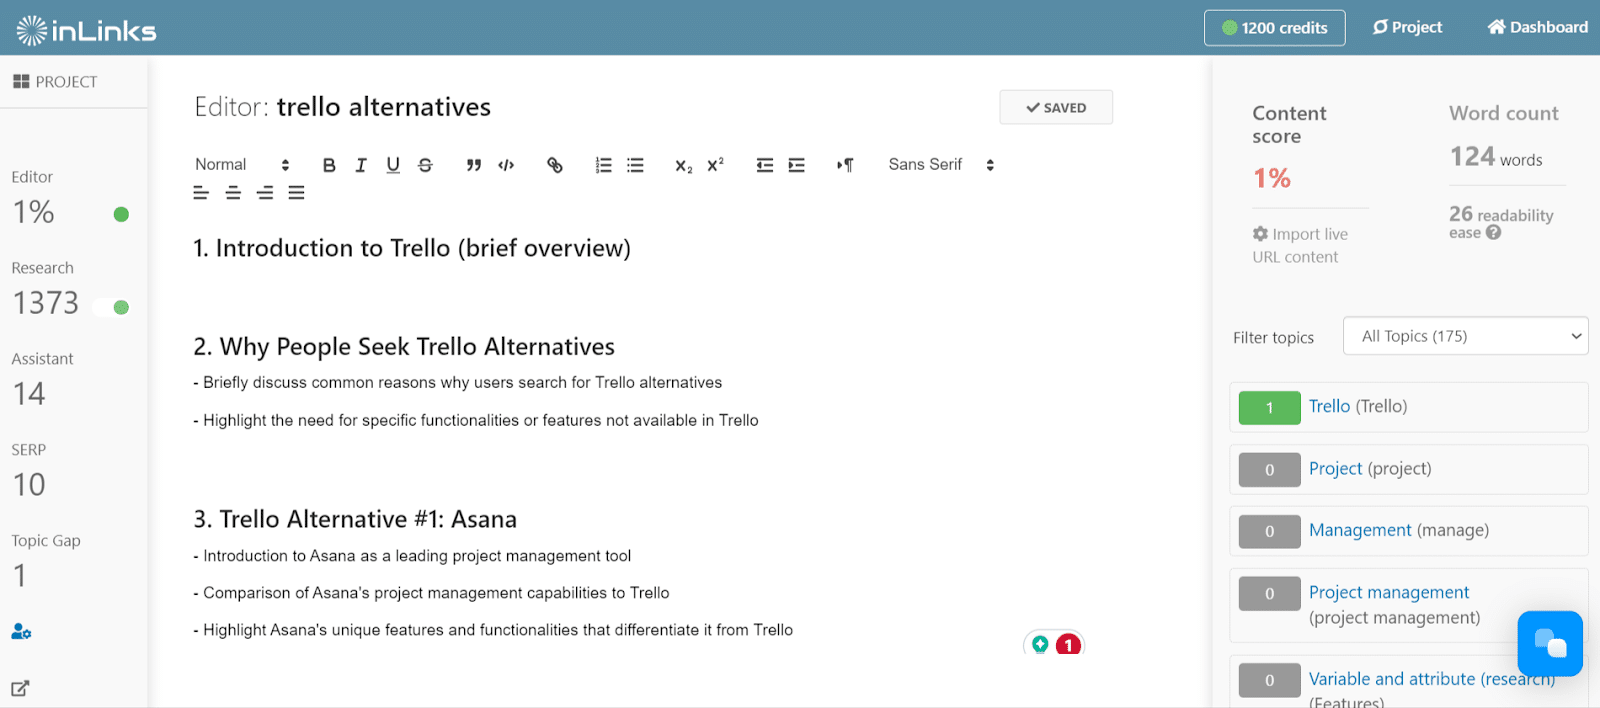The width and height of the screenshot is (1600, 708).
Task: Decrease paragraph indent
Action: pos(765,165)
